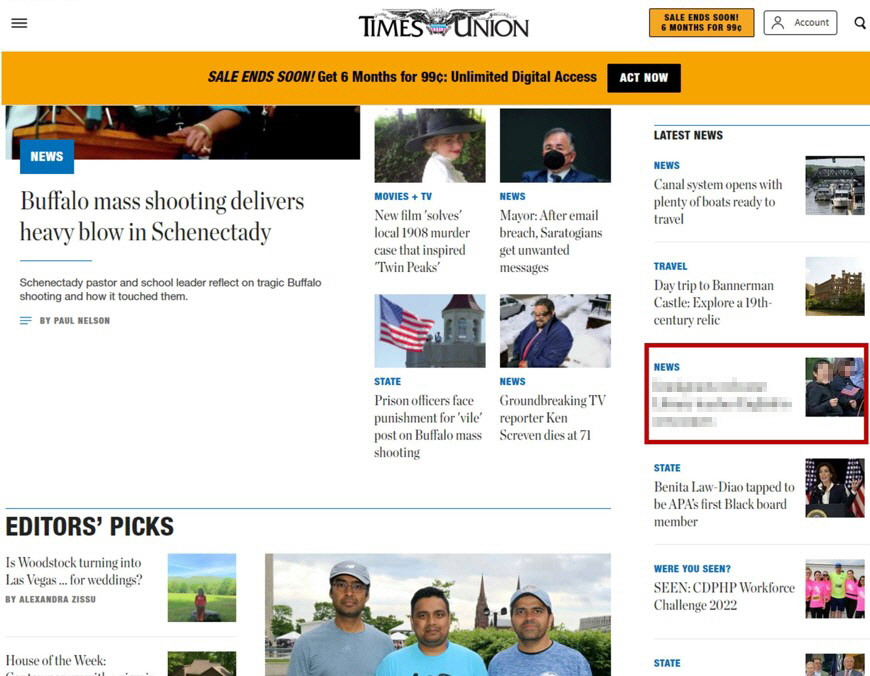Open the hamburger navigation menu
Viewport: 870px width, 676px height.
click(19, 23)
